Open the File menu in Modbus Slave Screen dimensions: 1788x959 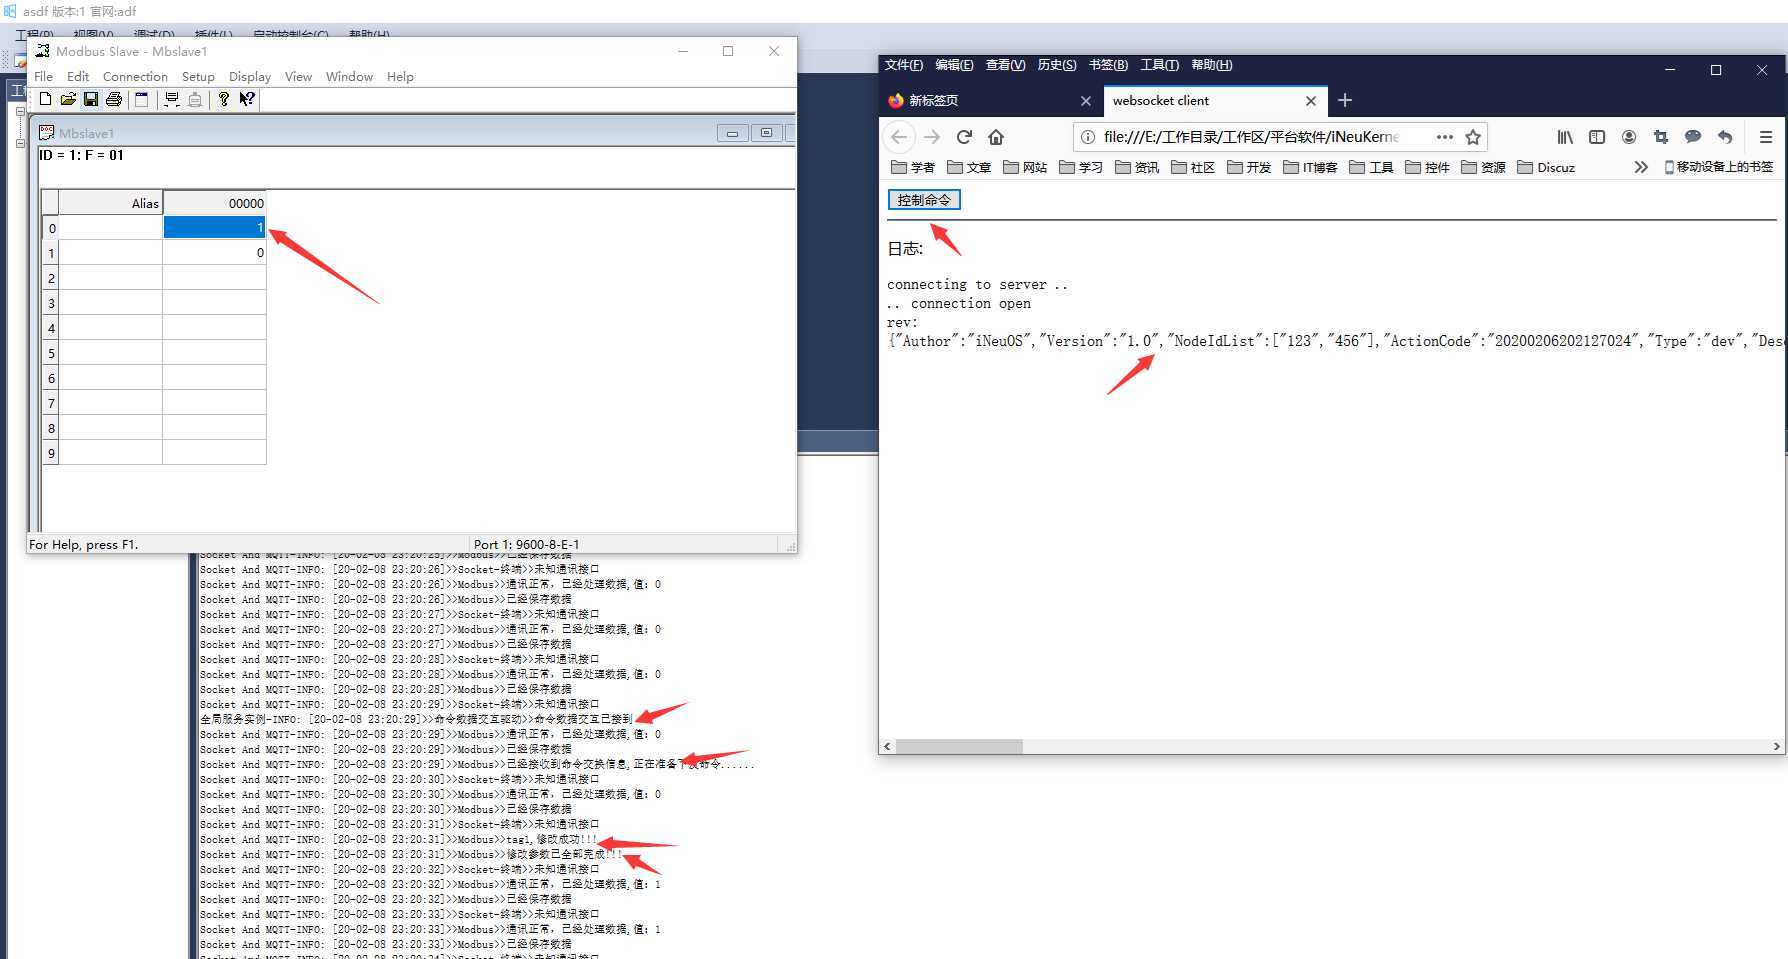coord(44,76)
